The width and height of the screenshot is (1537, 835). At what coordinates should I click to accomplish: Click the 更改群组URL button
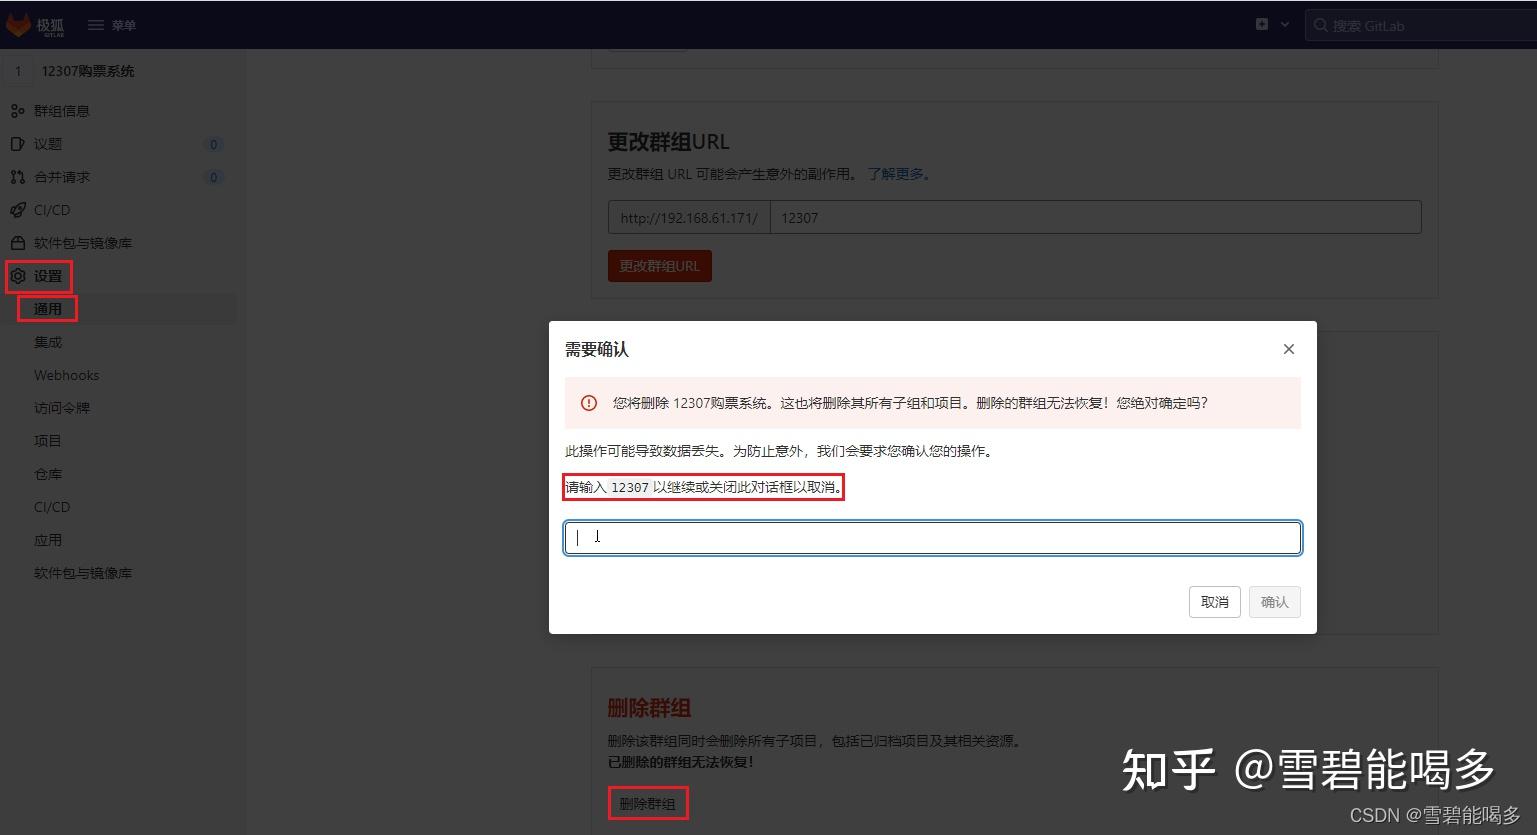[x=659, y=265]
